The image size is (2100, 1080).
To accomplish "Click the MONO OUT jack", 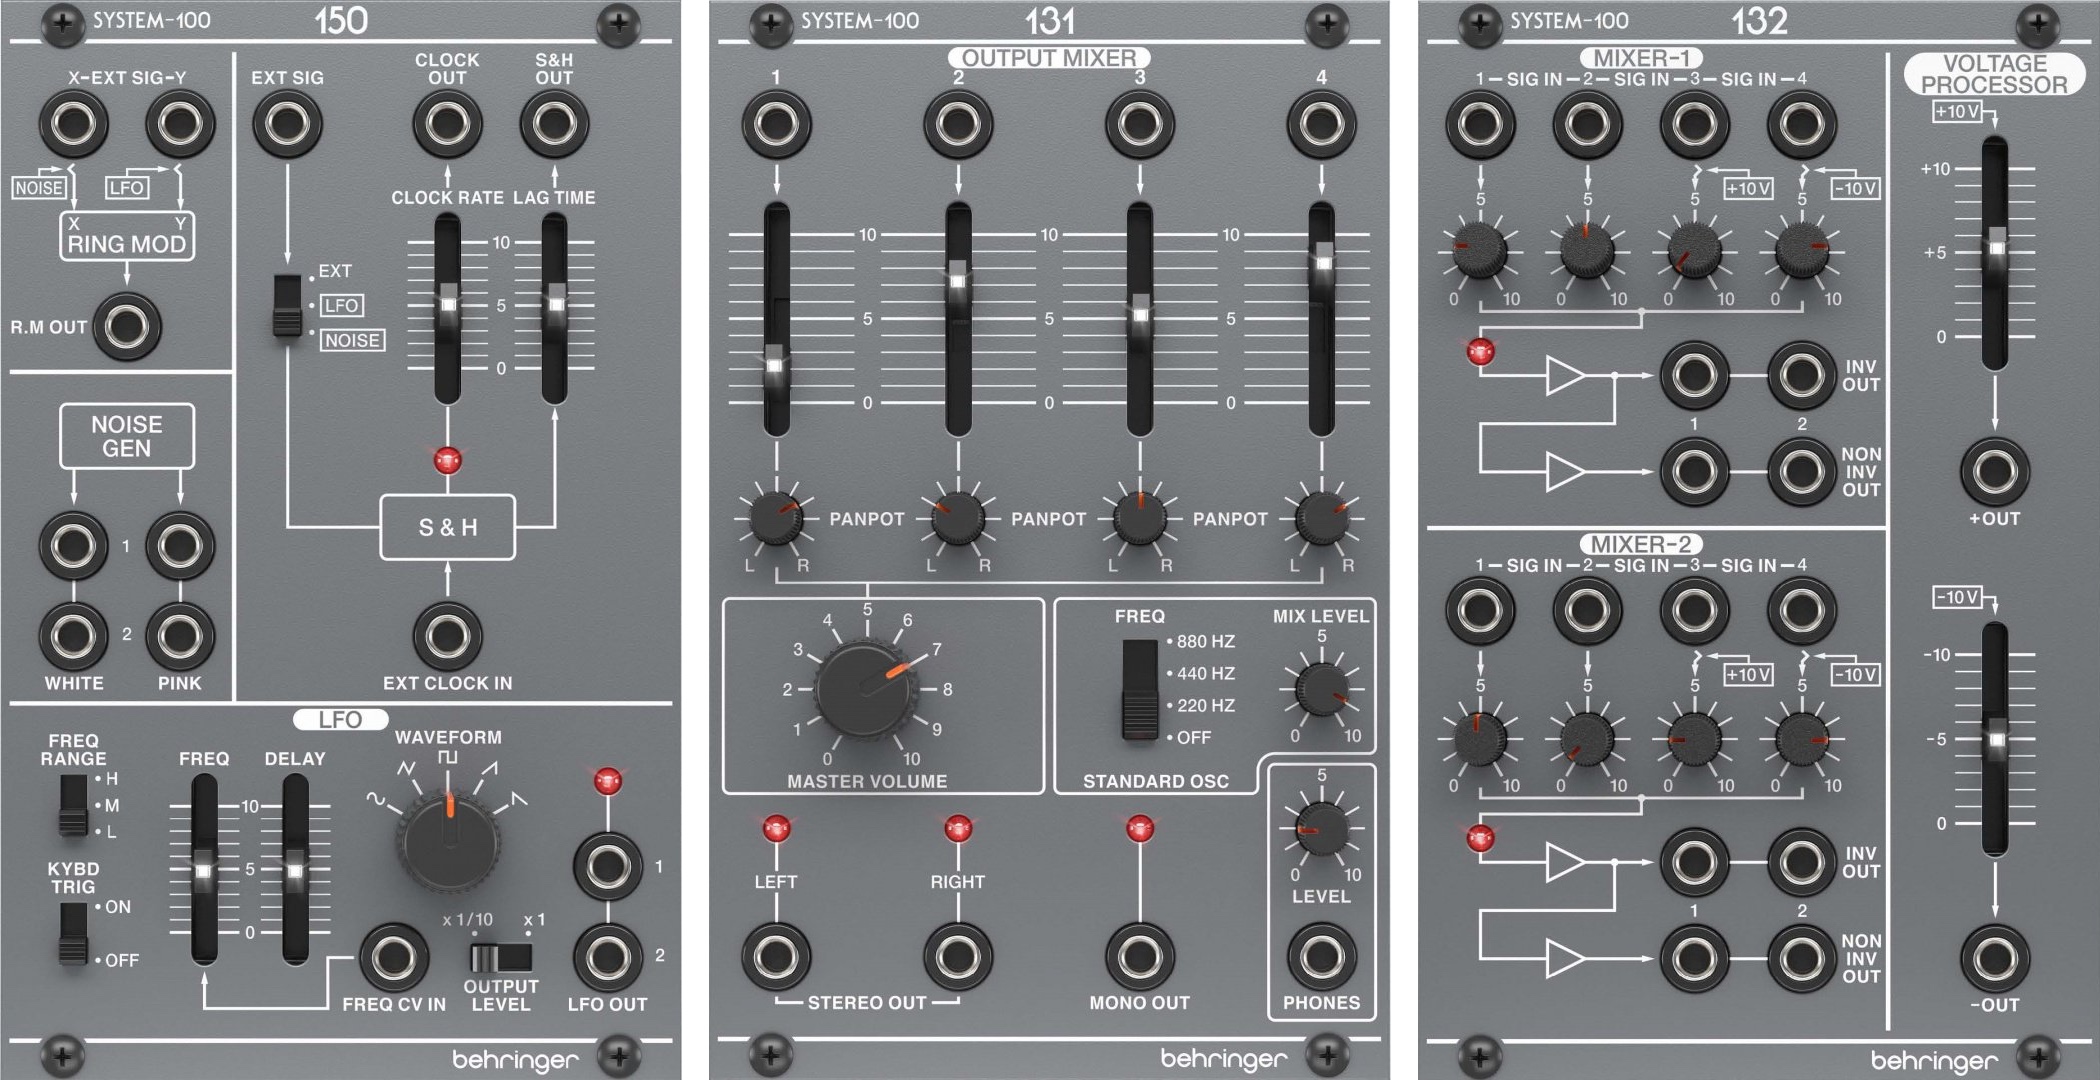I will point(1139,958).
